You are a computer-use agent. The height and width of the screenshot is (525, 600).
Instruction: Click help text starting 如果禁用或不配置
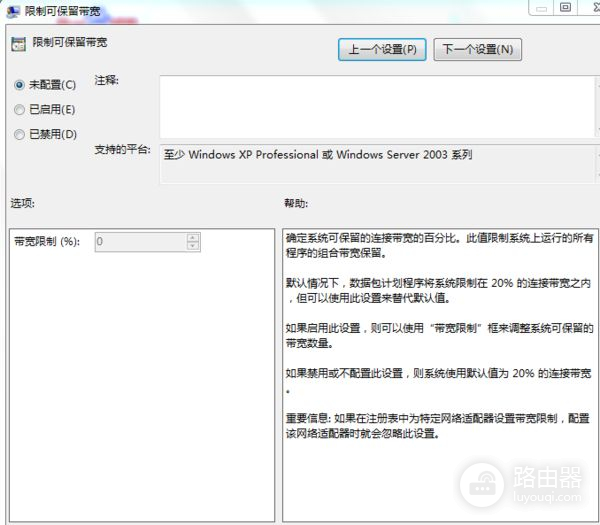(439, 380)
